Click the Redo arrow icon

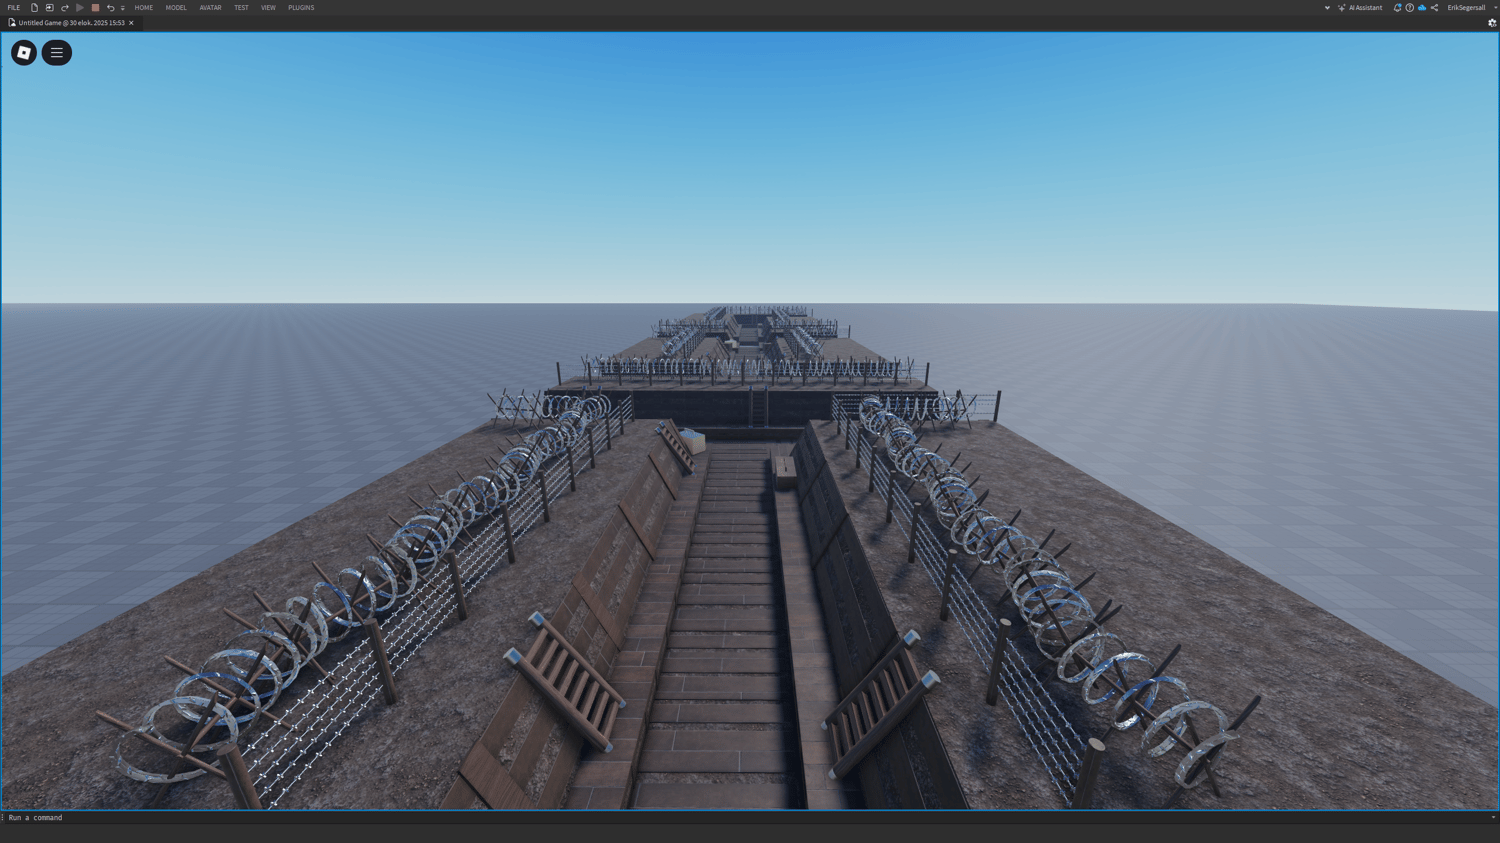(x=65, y=8)
